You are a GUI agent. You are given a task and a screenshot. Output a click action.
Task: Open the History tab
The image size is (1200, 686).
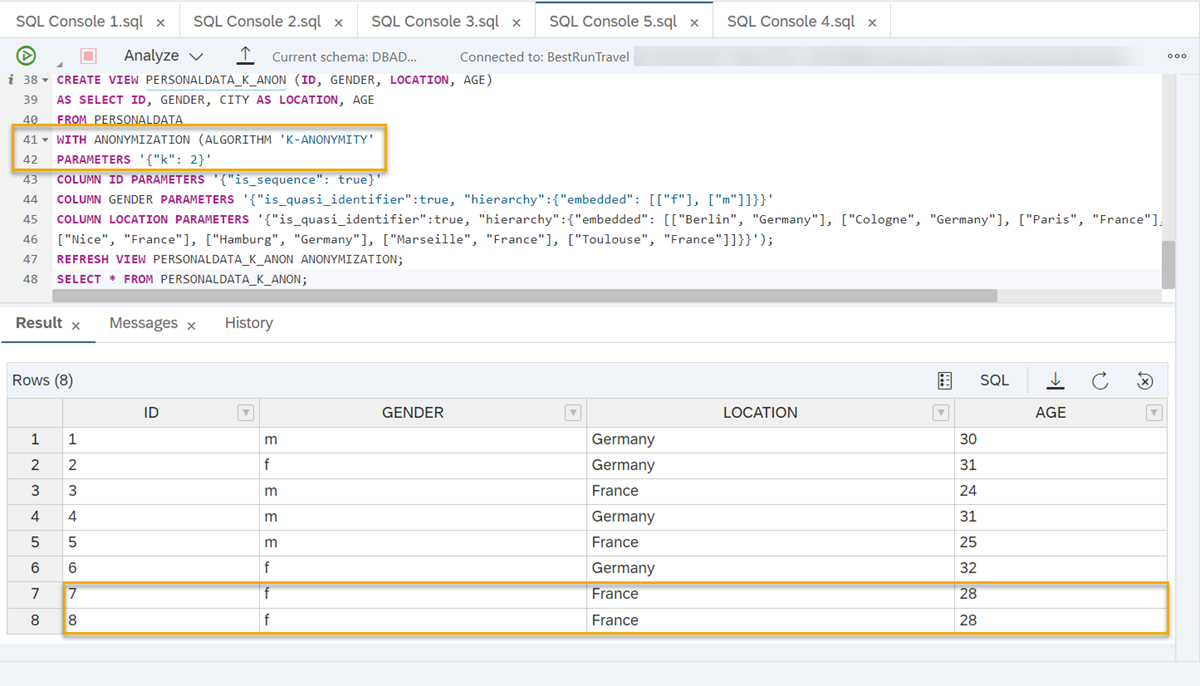point(249,323)
